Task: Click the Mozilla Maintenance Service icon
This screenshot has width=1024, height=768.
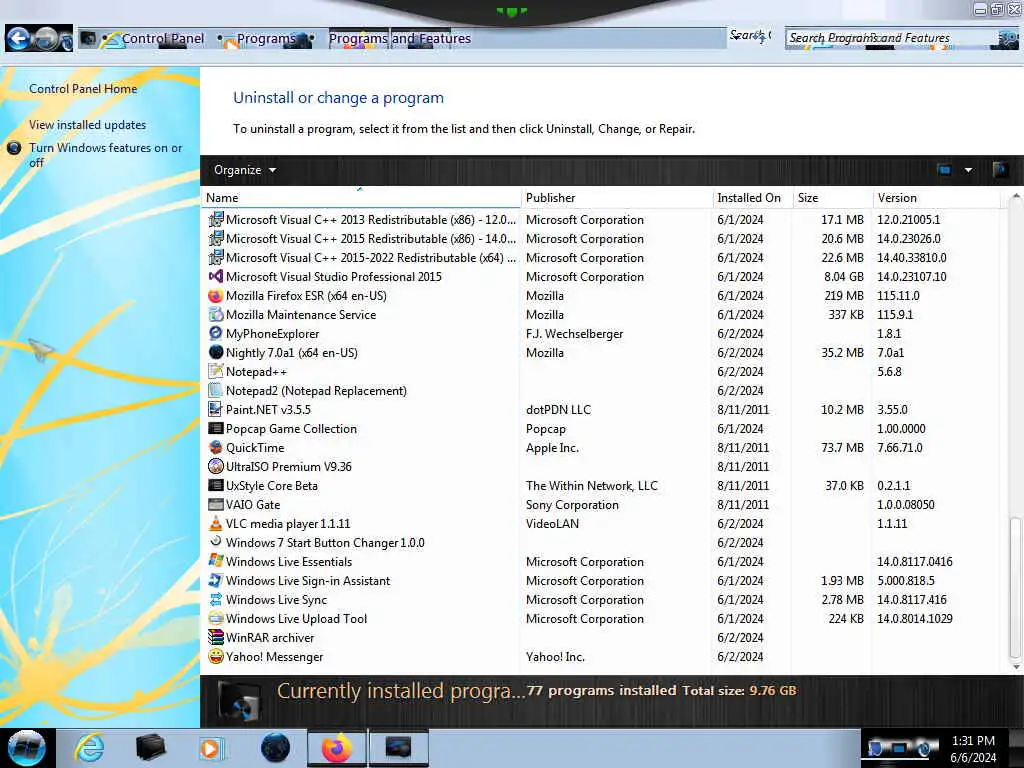Action: pos(216,314)
